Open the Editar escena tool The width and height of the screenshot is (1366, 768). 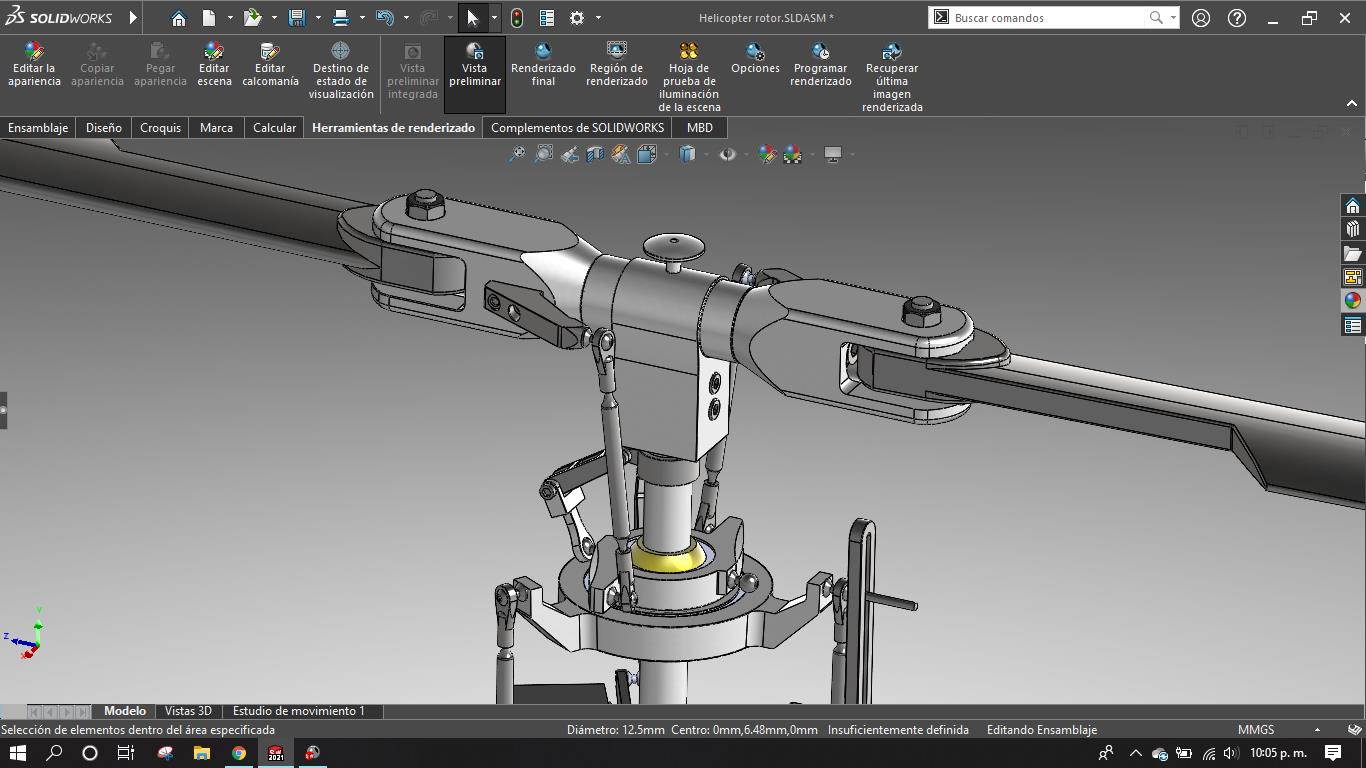214,65
